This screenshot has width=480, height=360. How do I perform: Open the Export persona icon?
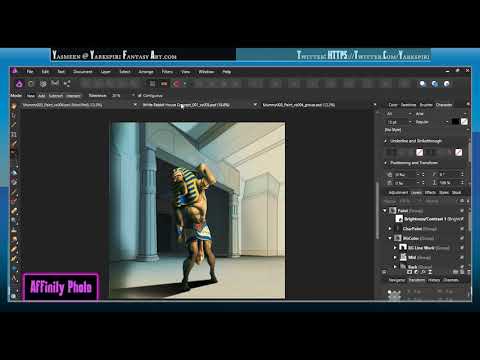coord(67,84)
